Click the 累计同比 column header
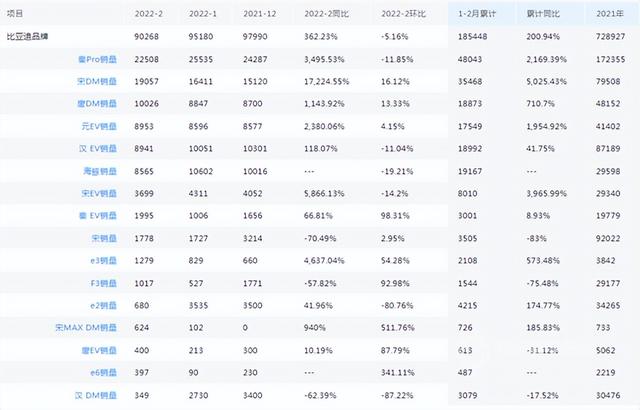 [542, 13]
